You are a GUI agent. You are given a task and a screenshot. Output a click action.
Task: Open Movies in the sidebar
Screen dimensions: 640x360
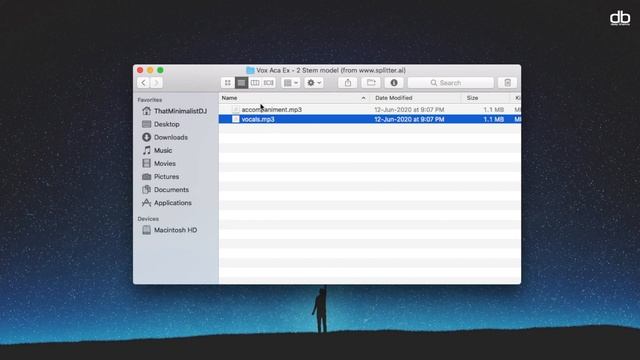(159, 163)
